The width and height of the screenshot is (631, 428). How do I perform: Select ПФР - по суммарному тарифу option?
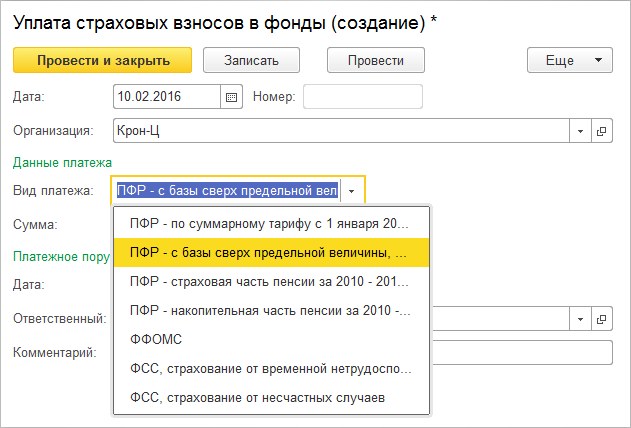pyautogui.click(x=270, y=223)
